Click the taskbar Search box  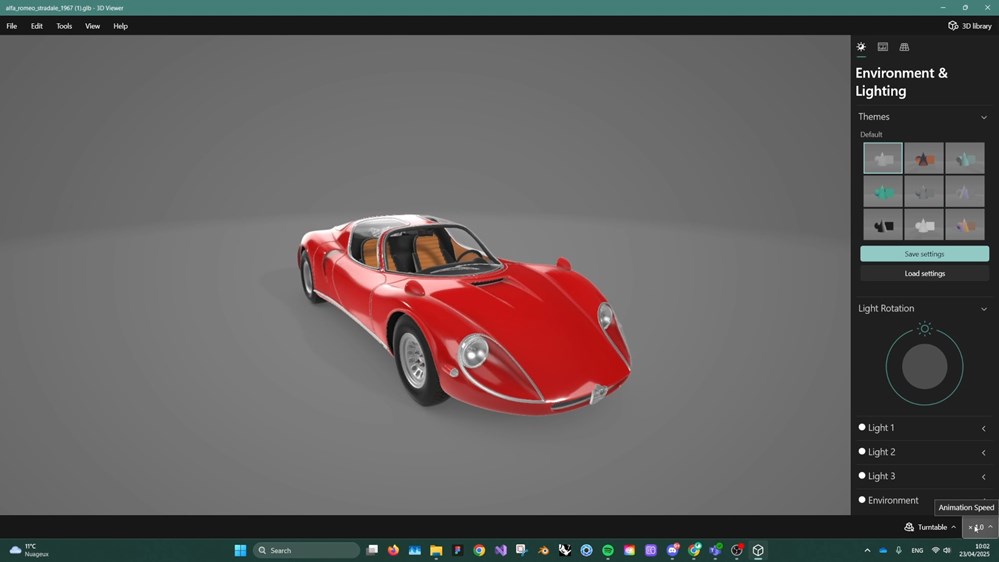[x=306, y=551]
